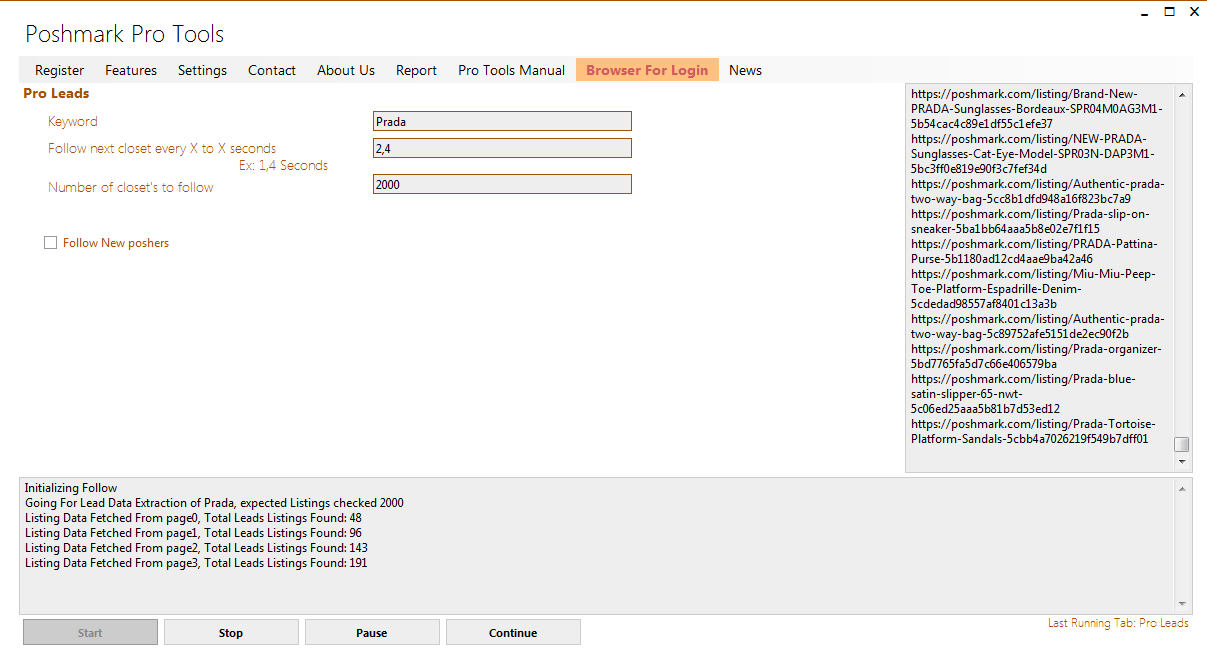Open the Register tab
This screenshot has width=1207, height=653.
tap(59, 70)
